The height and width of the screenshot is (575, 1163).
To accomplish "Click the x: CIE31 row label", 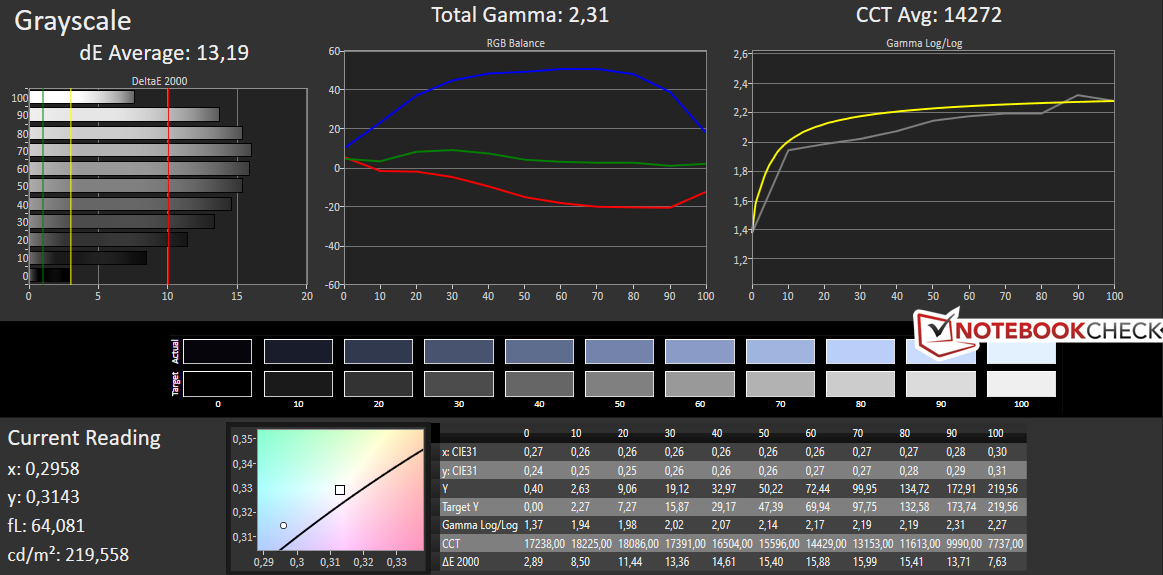I will 460,450.
